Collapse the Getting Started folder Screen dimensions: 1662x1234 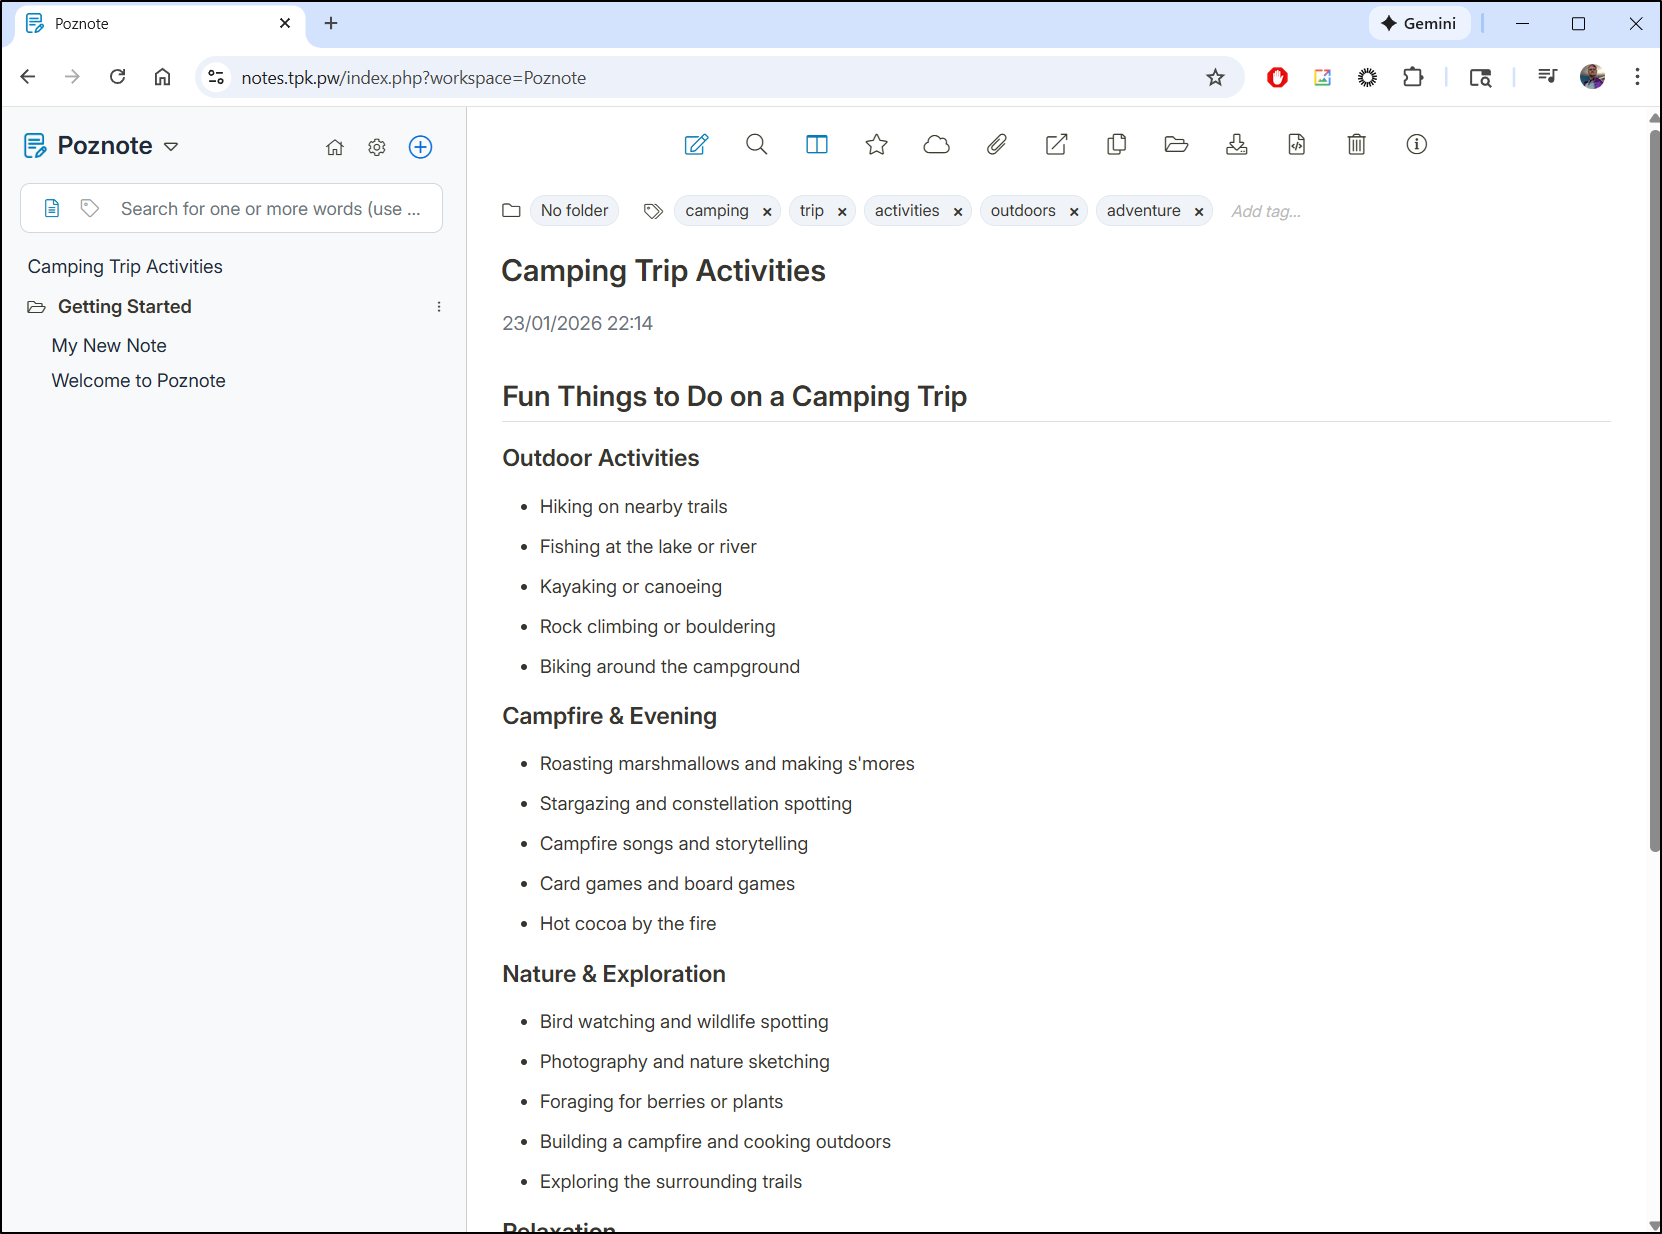(37, 307)
